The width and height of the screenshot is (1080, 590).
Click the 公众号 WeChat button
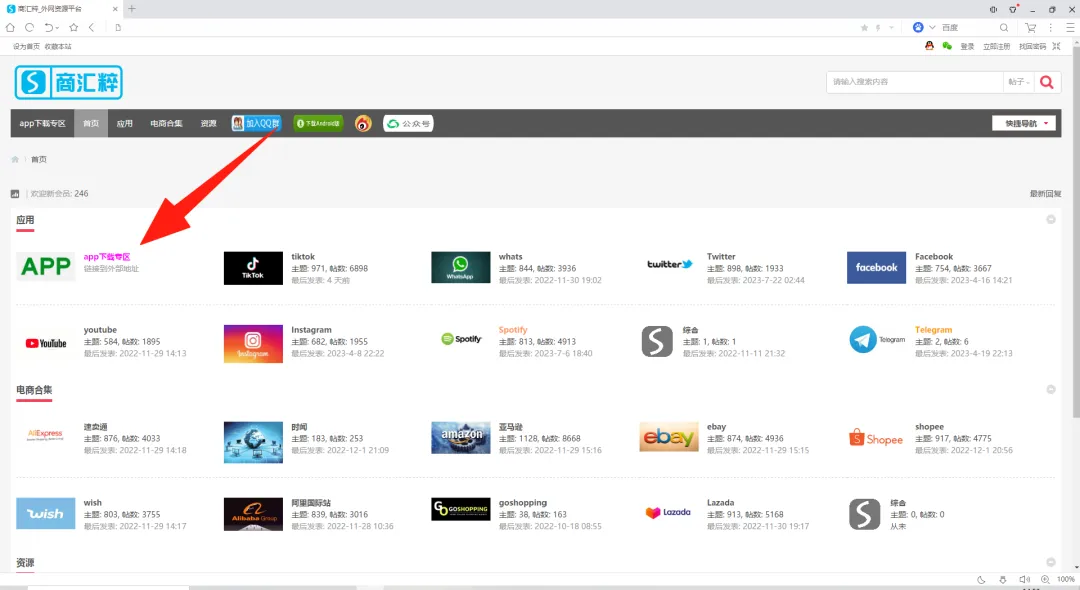point(408,123)
